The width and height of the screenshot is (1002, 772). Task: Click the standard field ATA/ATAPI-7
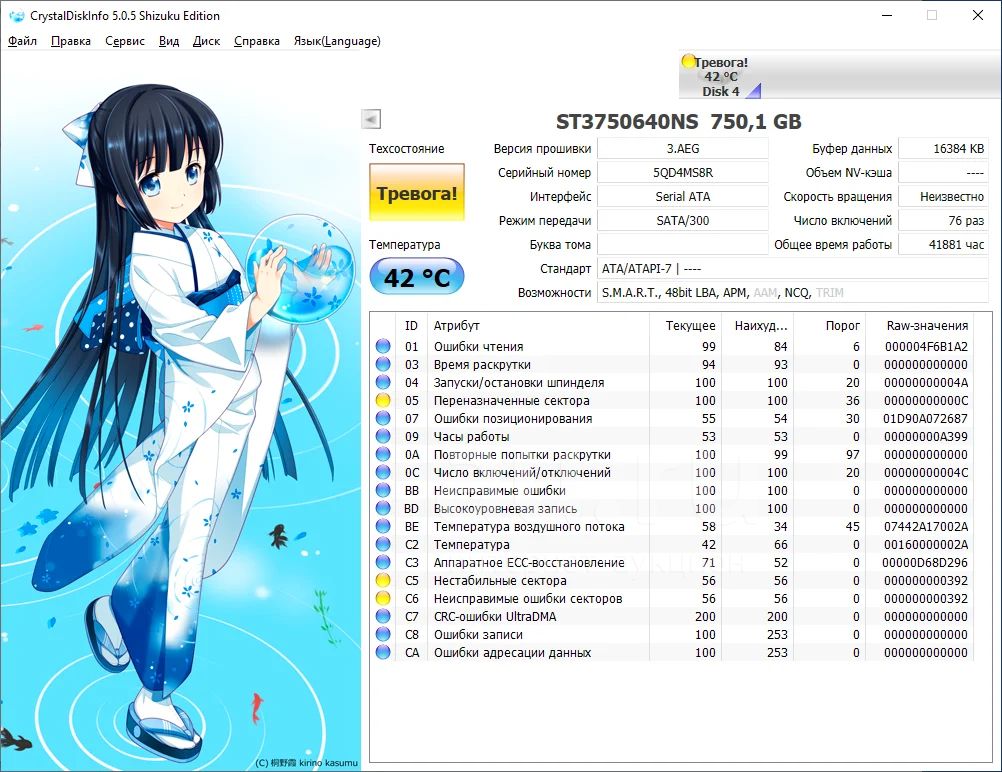793,268
